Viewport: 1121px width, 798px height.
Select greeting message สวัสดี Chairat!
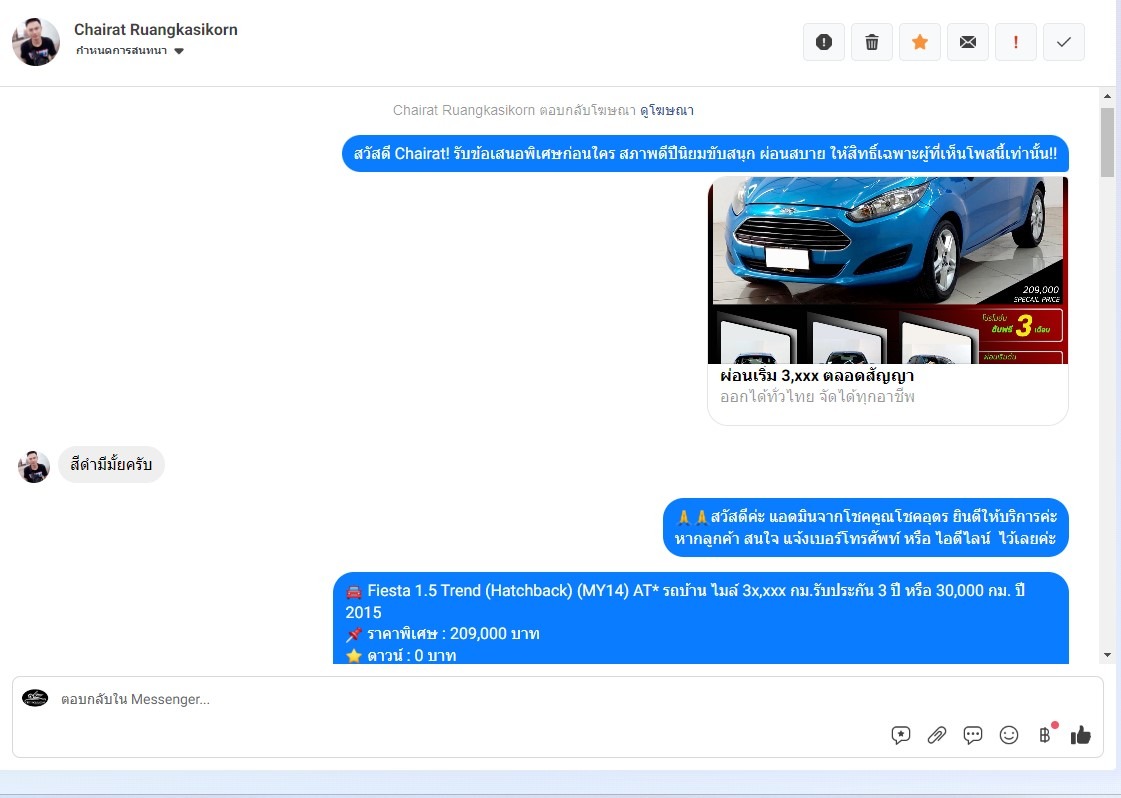click(705, 154)
